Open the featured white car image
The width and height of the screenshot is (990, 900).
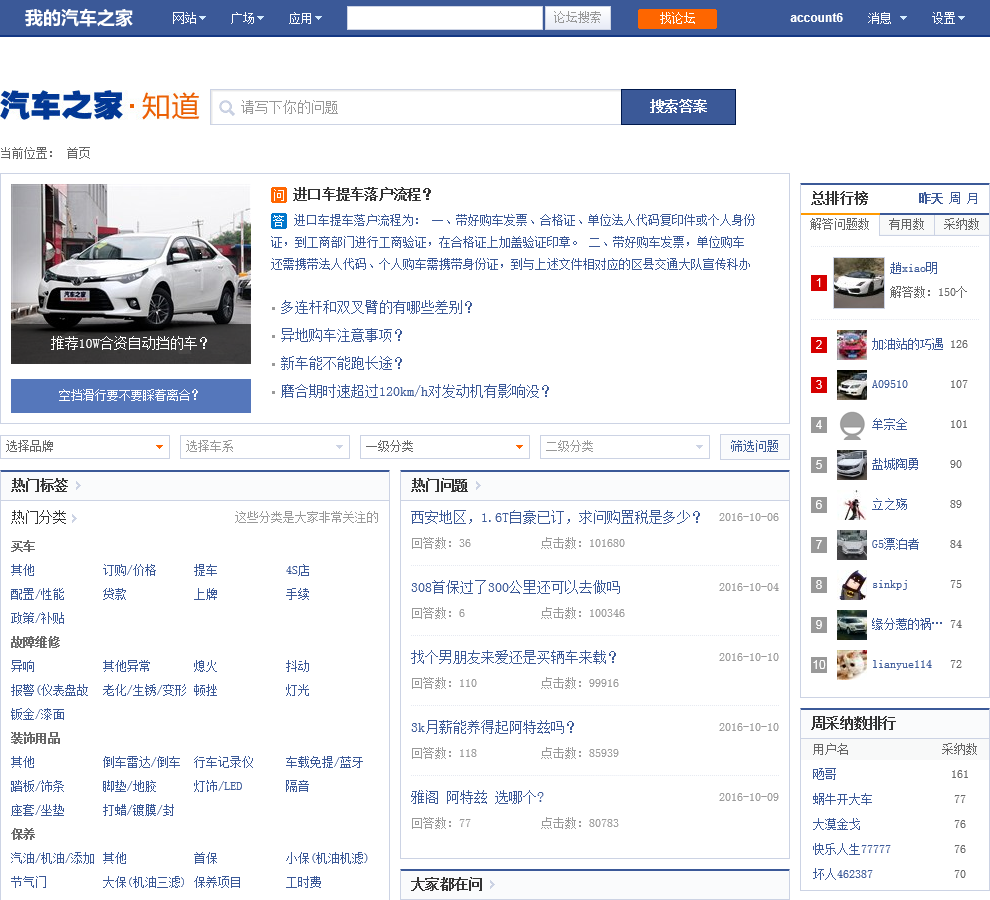pyautogui.click(x=131, y=273)
